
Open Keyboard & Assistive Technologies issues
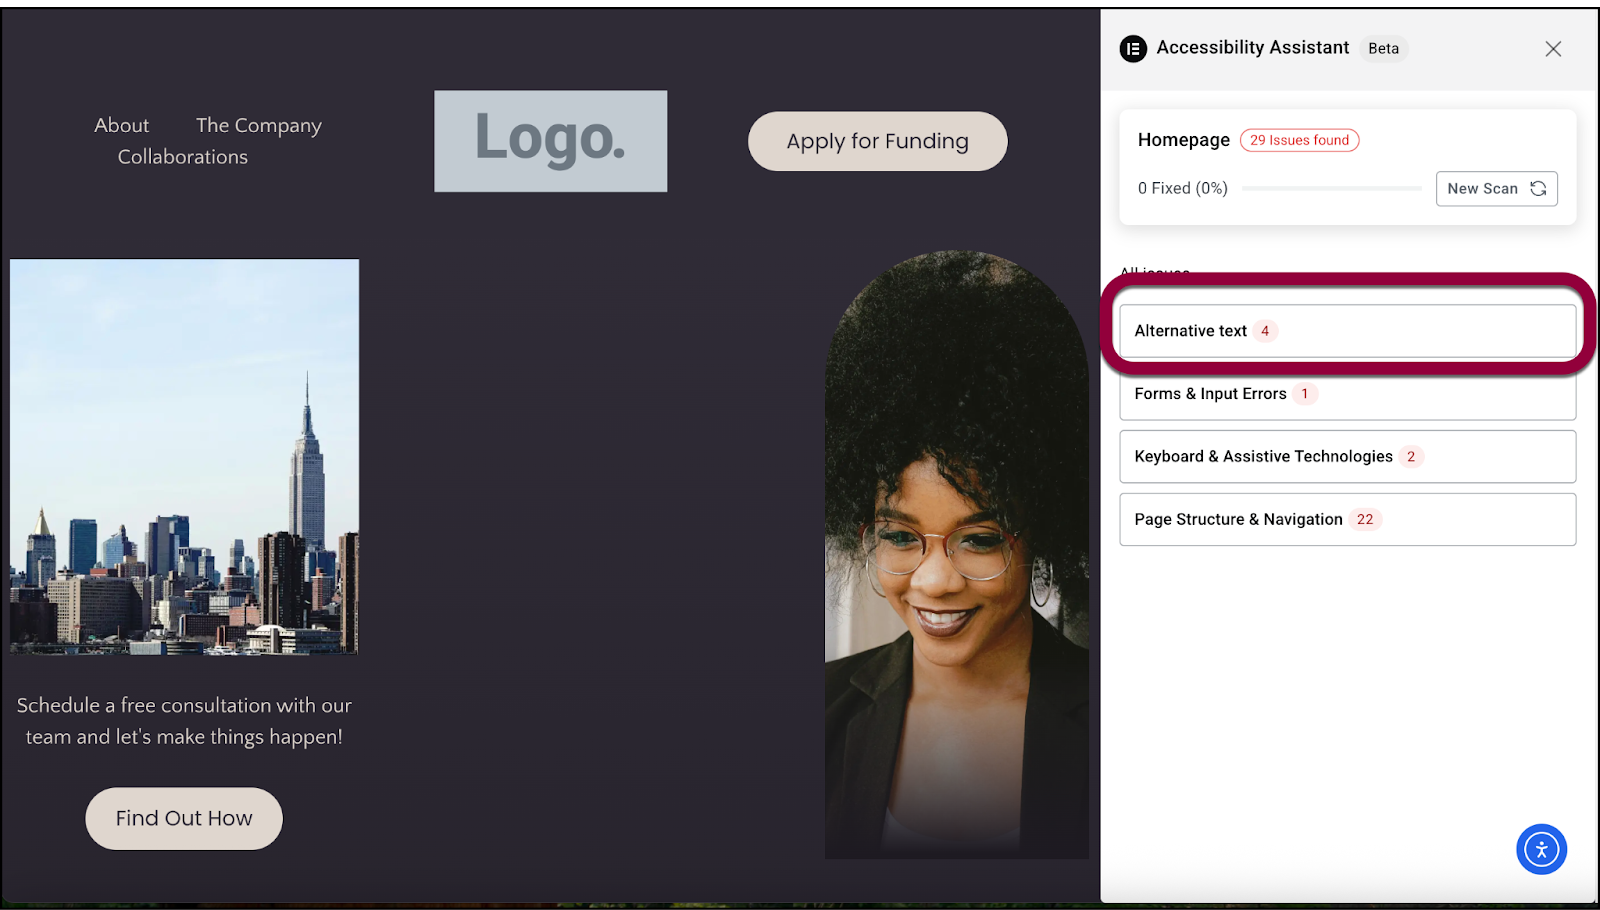1346,457
